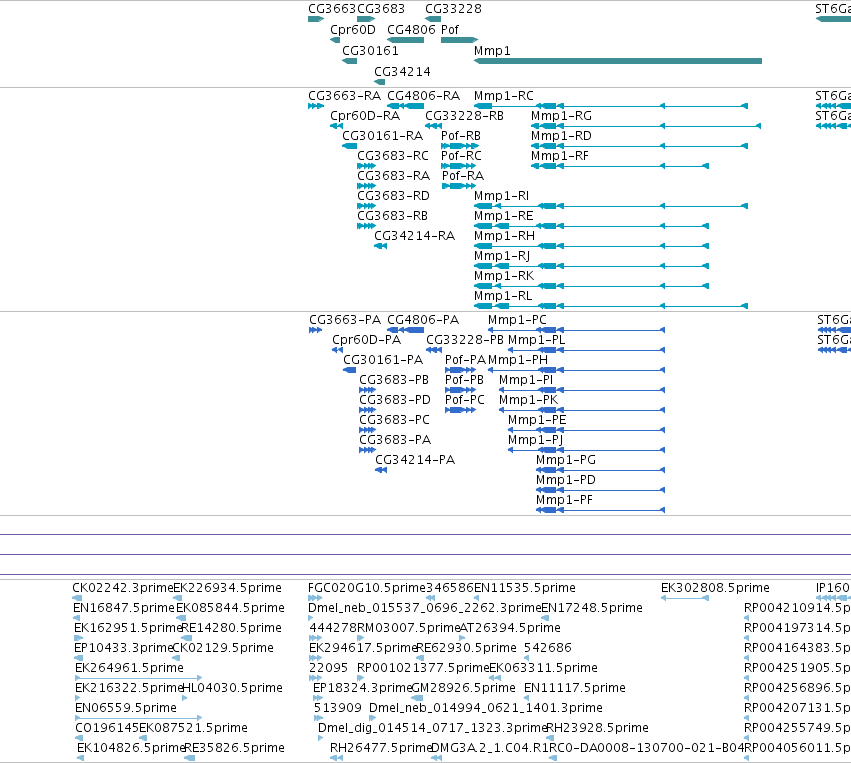This screenshot has width=851, height=763.
Task: Click the Mmp1-RD transcript label
Action: pyautogui.click(x=561, y=136)
